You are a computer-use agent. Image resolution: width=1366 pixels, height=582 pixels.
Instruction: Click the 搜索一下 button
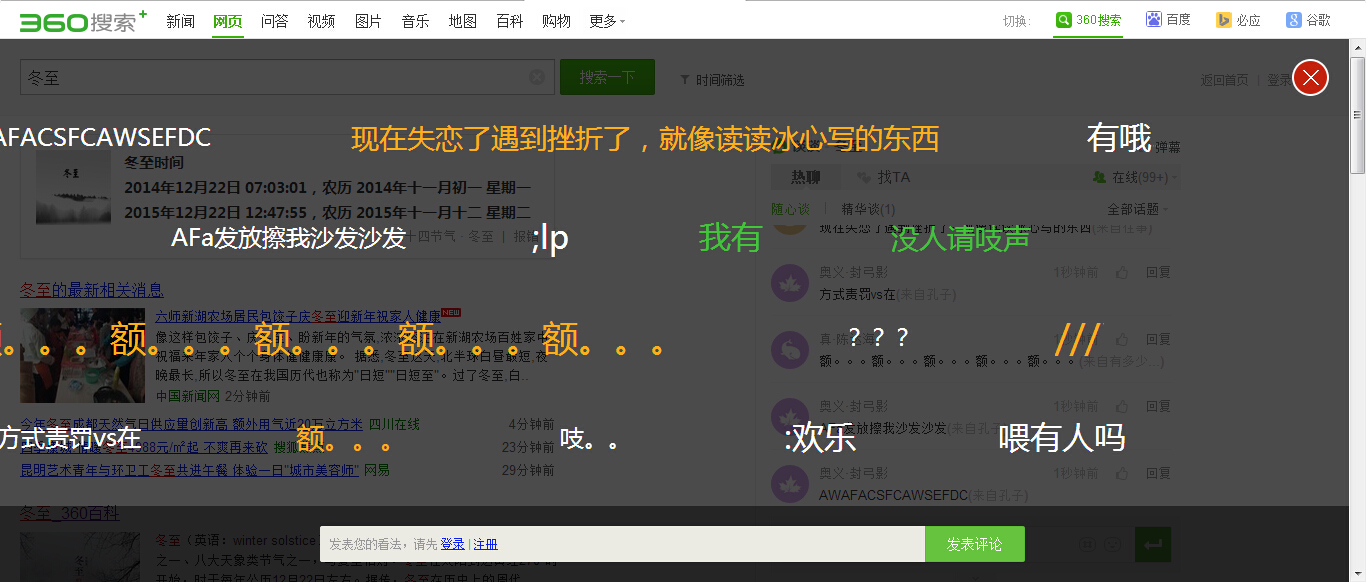[x=607, y=77]
